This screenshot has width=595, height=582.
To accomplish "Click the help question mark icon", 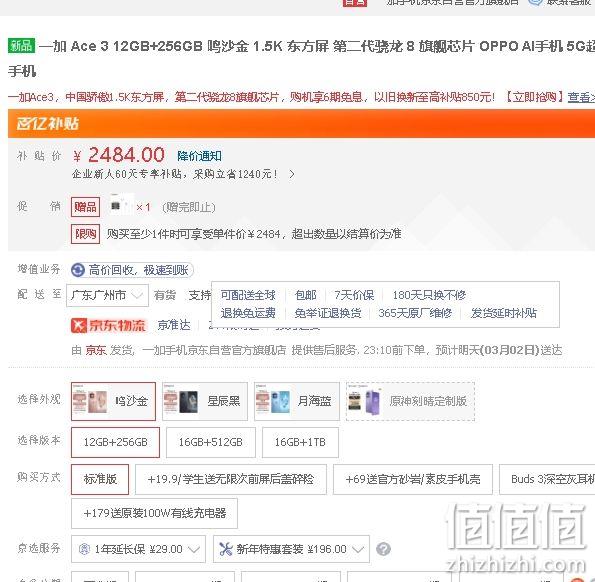I will click(x=383, y=549).
